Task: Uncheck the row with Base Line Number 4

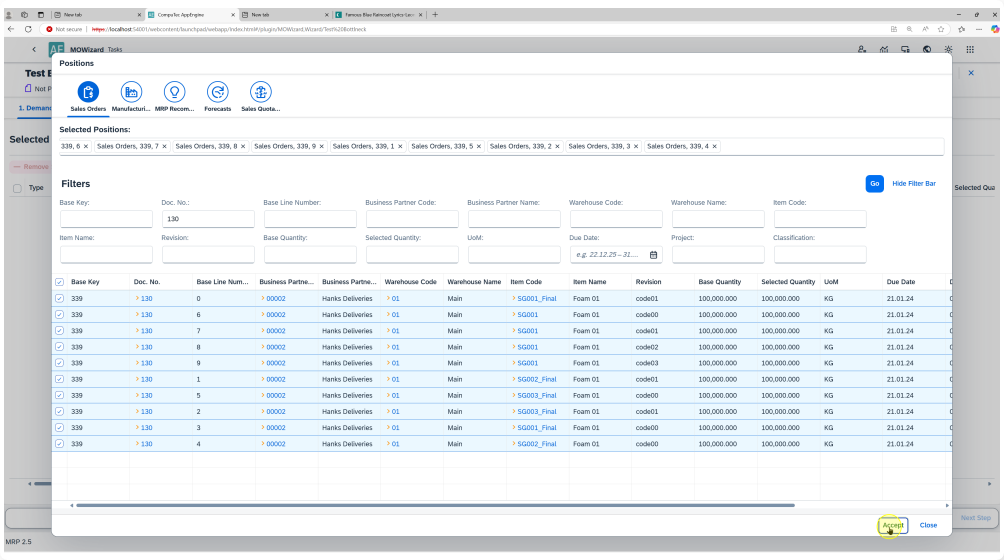Action: tap(59, 443)
